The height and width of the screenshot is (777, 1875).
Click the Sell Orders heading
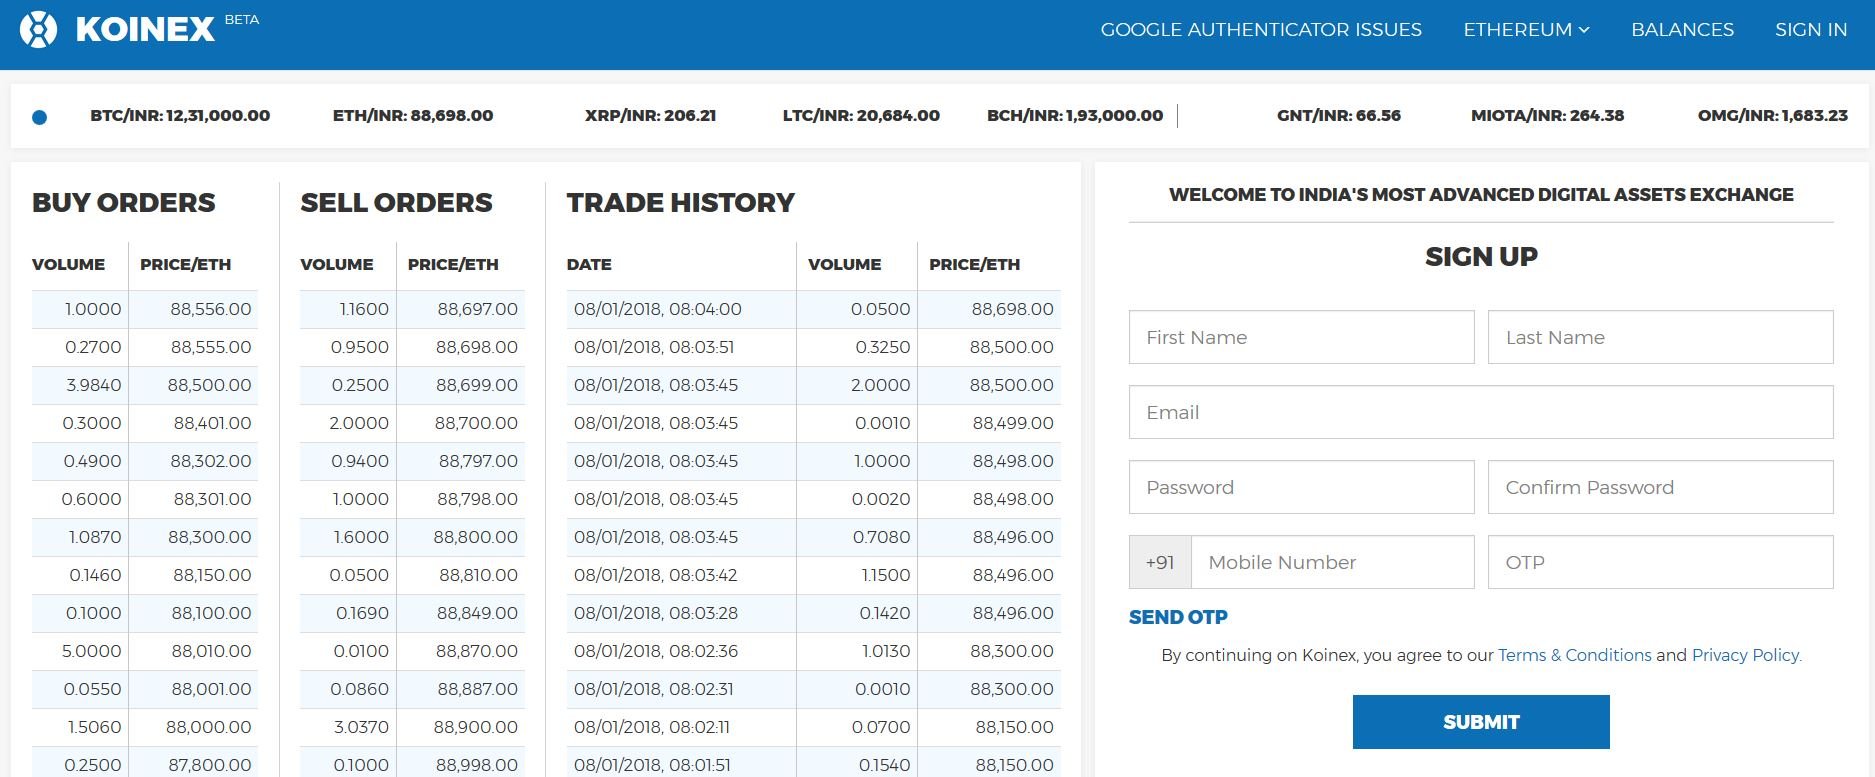(x=397, y=203)
